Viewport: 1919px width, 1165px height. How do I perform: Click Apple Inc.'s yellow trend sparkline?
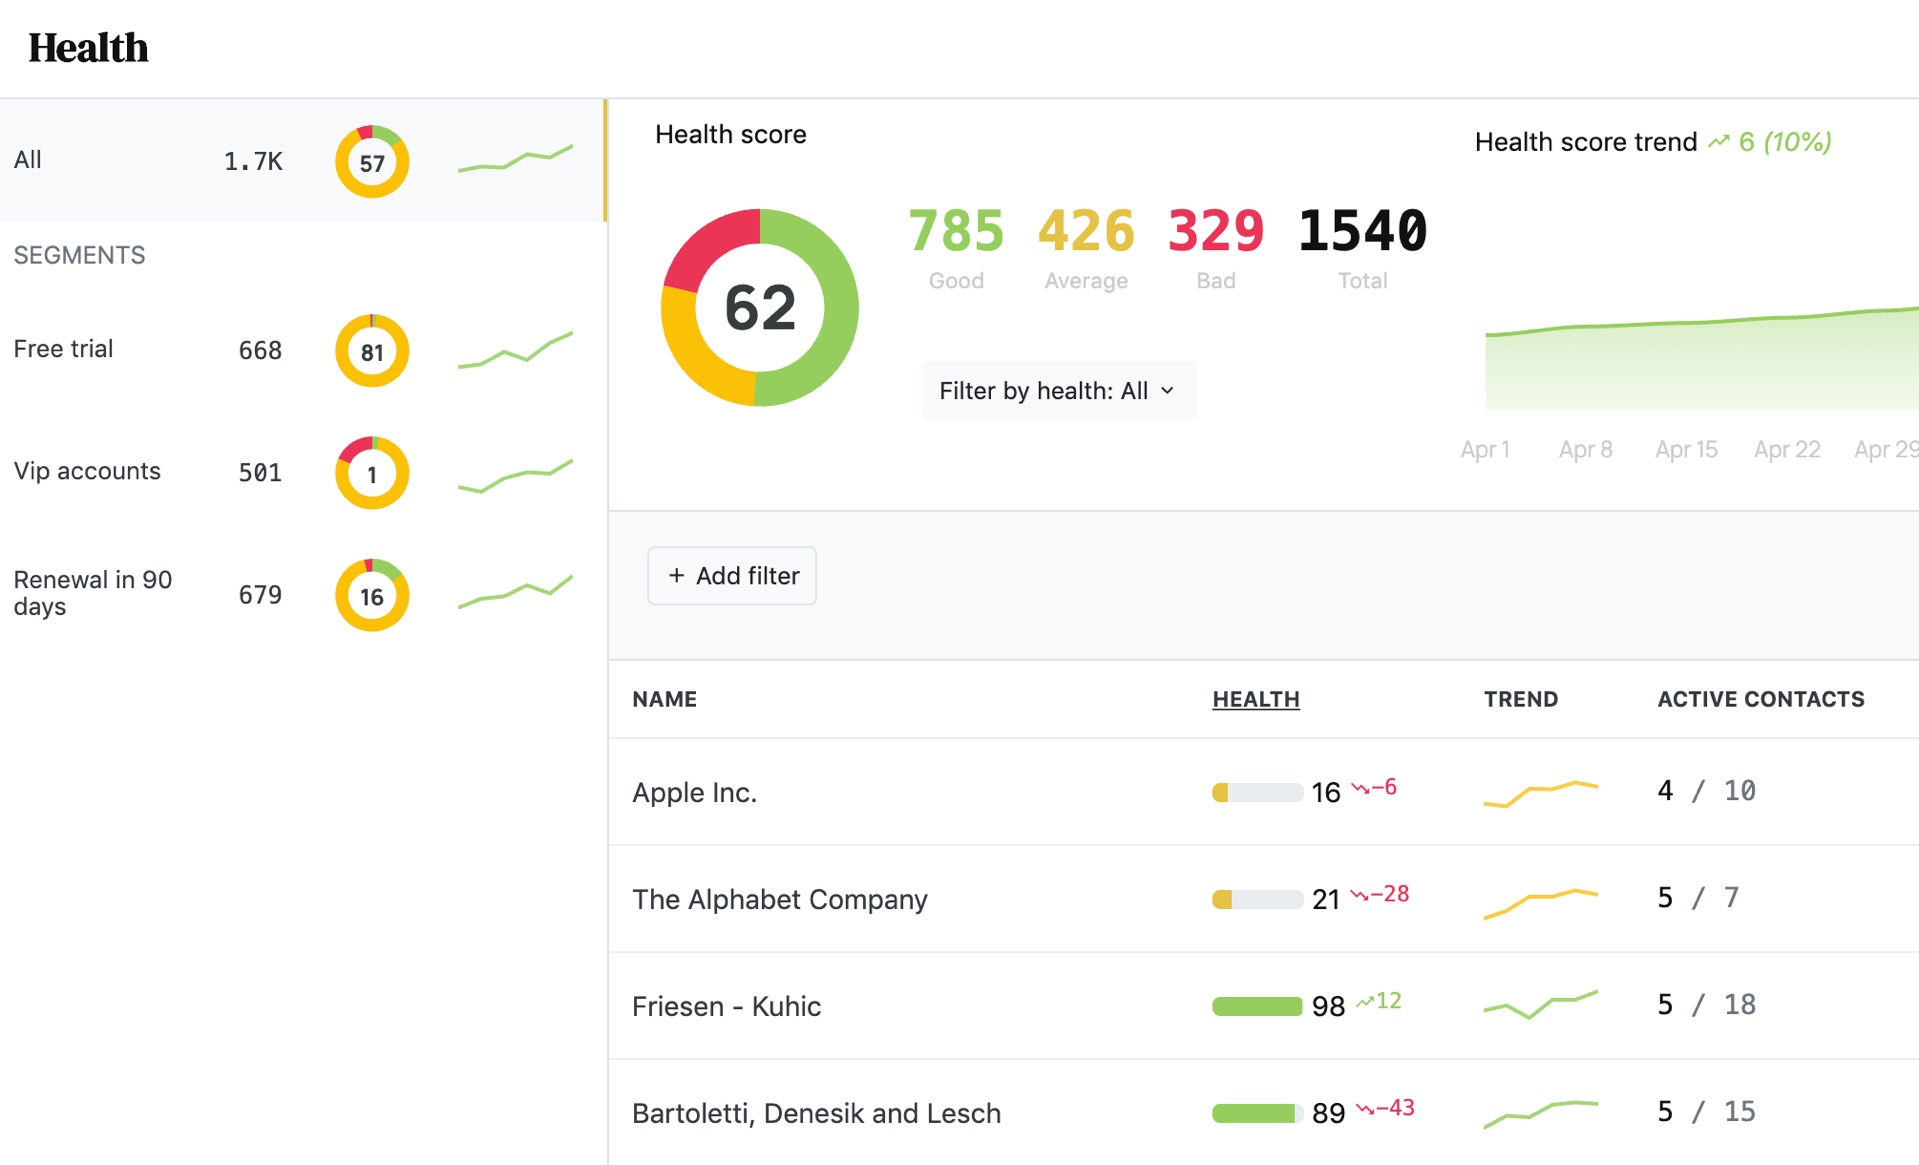coord(1539,792)
